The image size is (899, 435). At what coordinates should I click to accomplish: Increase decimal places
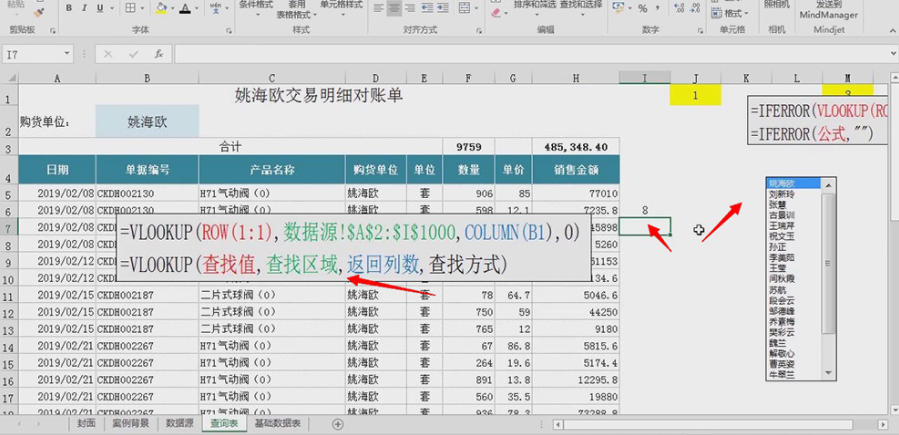679,8
